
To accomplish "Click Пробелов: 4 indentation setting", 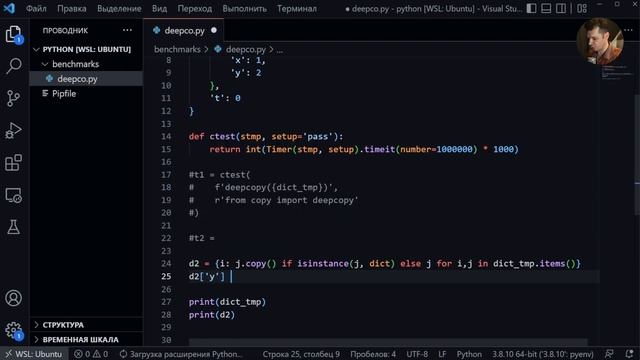I will pyautogui.click(x=373, y=354).
